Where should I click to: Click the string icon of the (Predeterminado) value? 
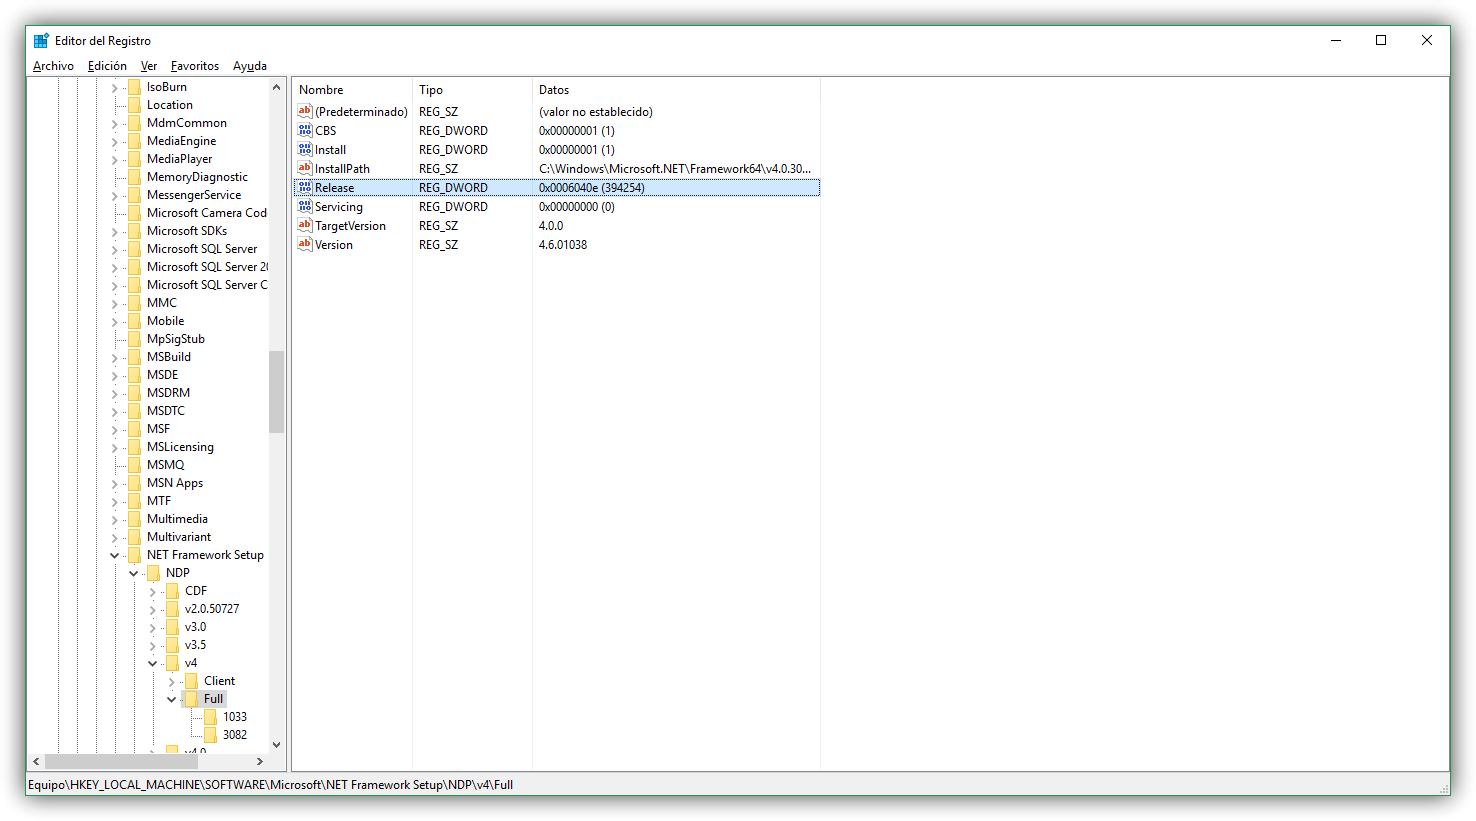coord(305,111)
